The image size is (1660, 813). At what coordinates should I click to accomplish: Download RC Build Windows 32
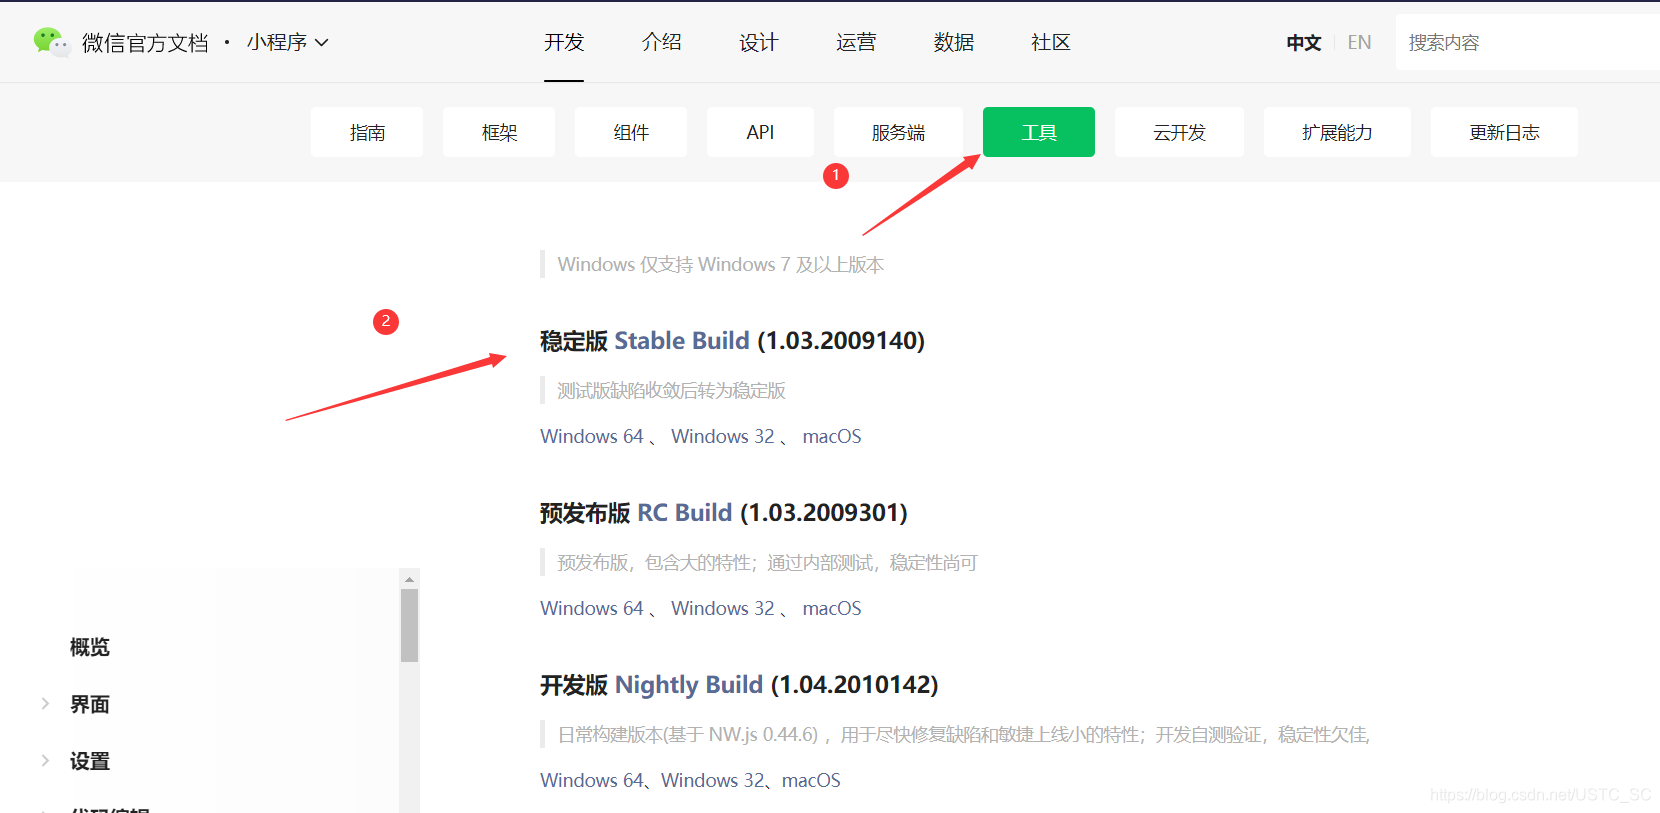723,608
